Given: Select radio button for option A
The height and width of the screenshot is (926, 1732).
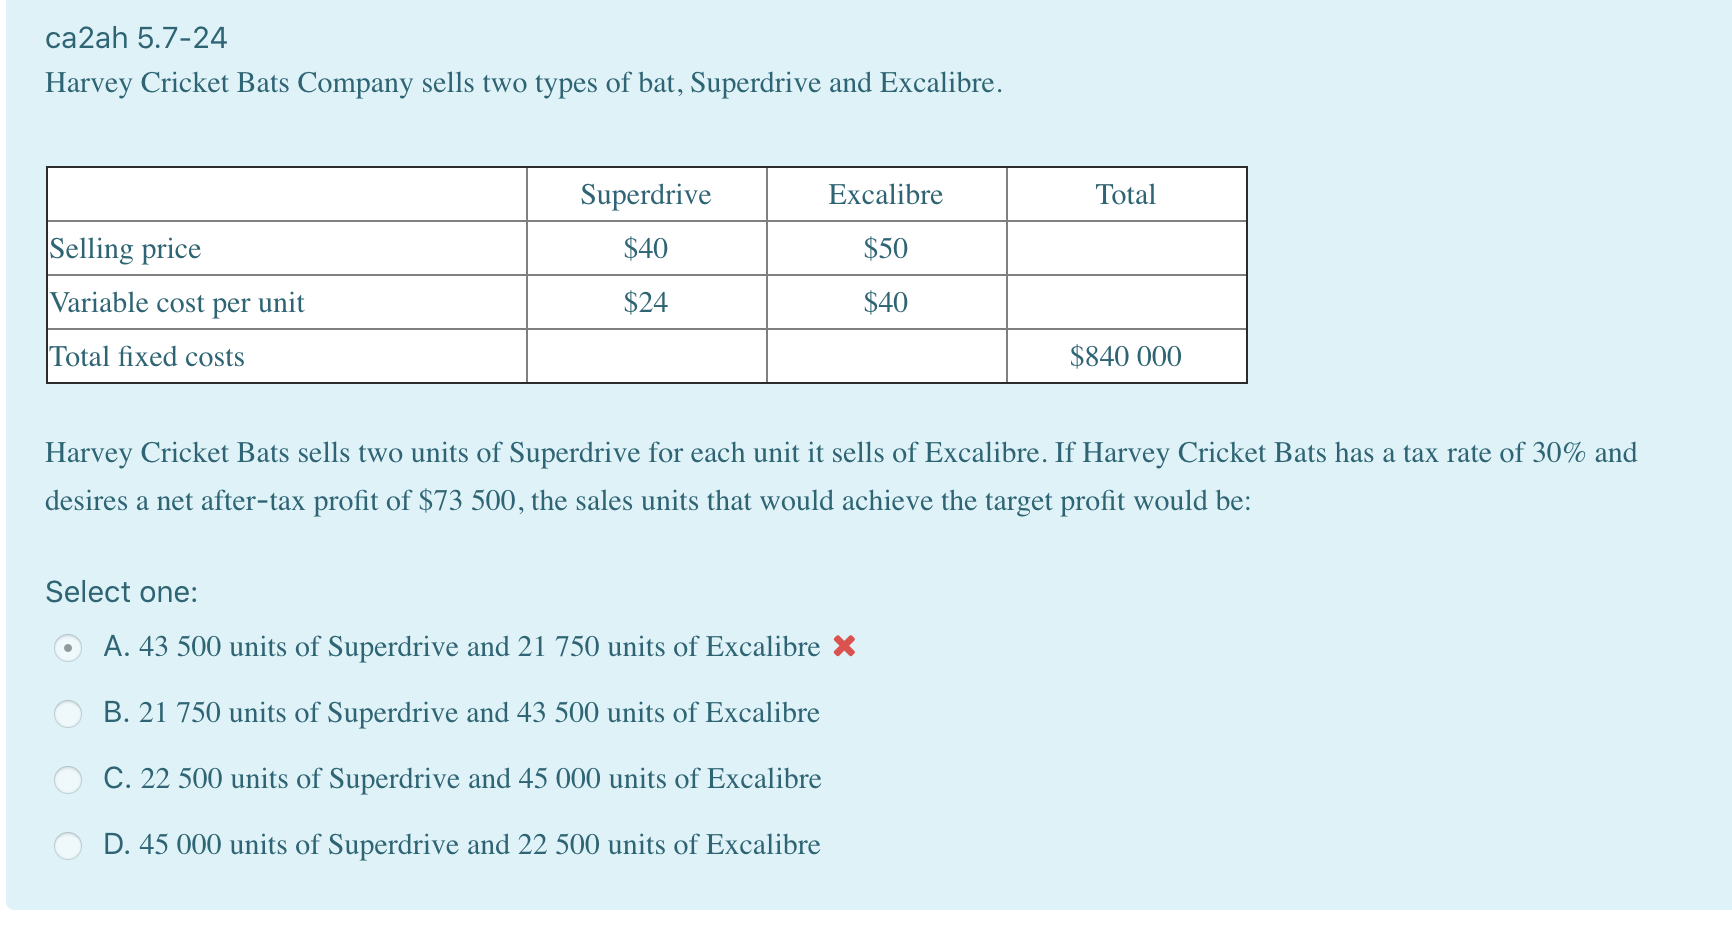Looking at the screenshot, I should [68, 648].
